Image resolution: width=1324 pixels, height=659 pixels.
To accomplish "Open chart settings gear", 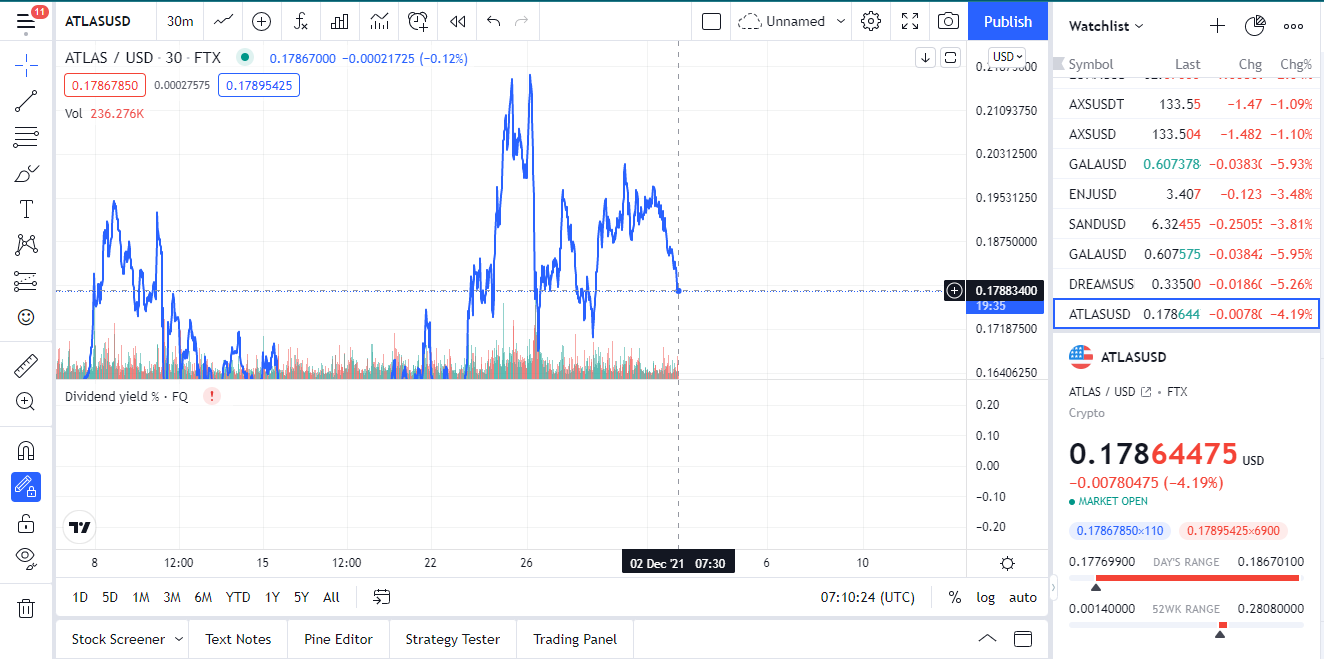I will (x=871, y=21).
